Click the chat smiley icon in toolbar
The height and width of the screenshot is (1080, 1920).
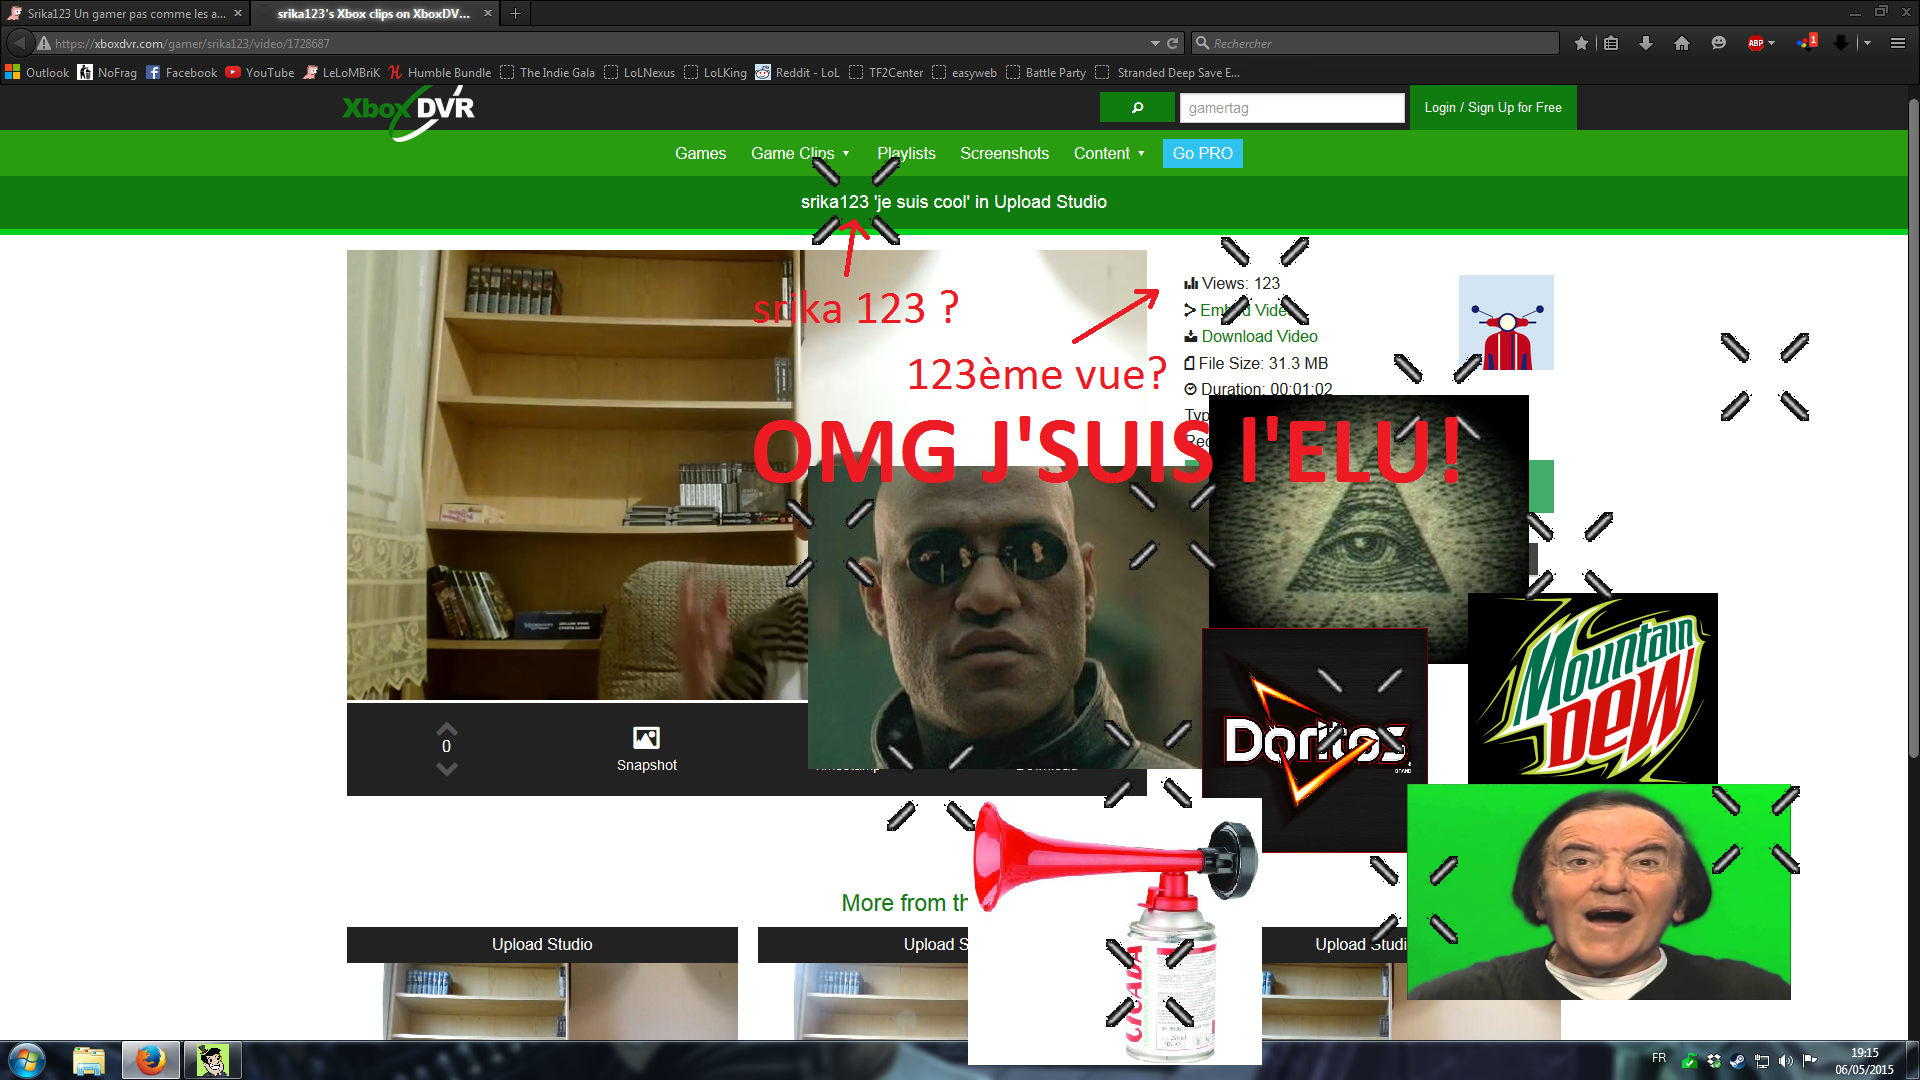1719,43
